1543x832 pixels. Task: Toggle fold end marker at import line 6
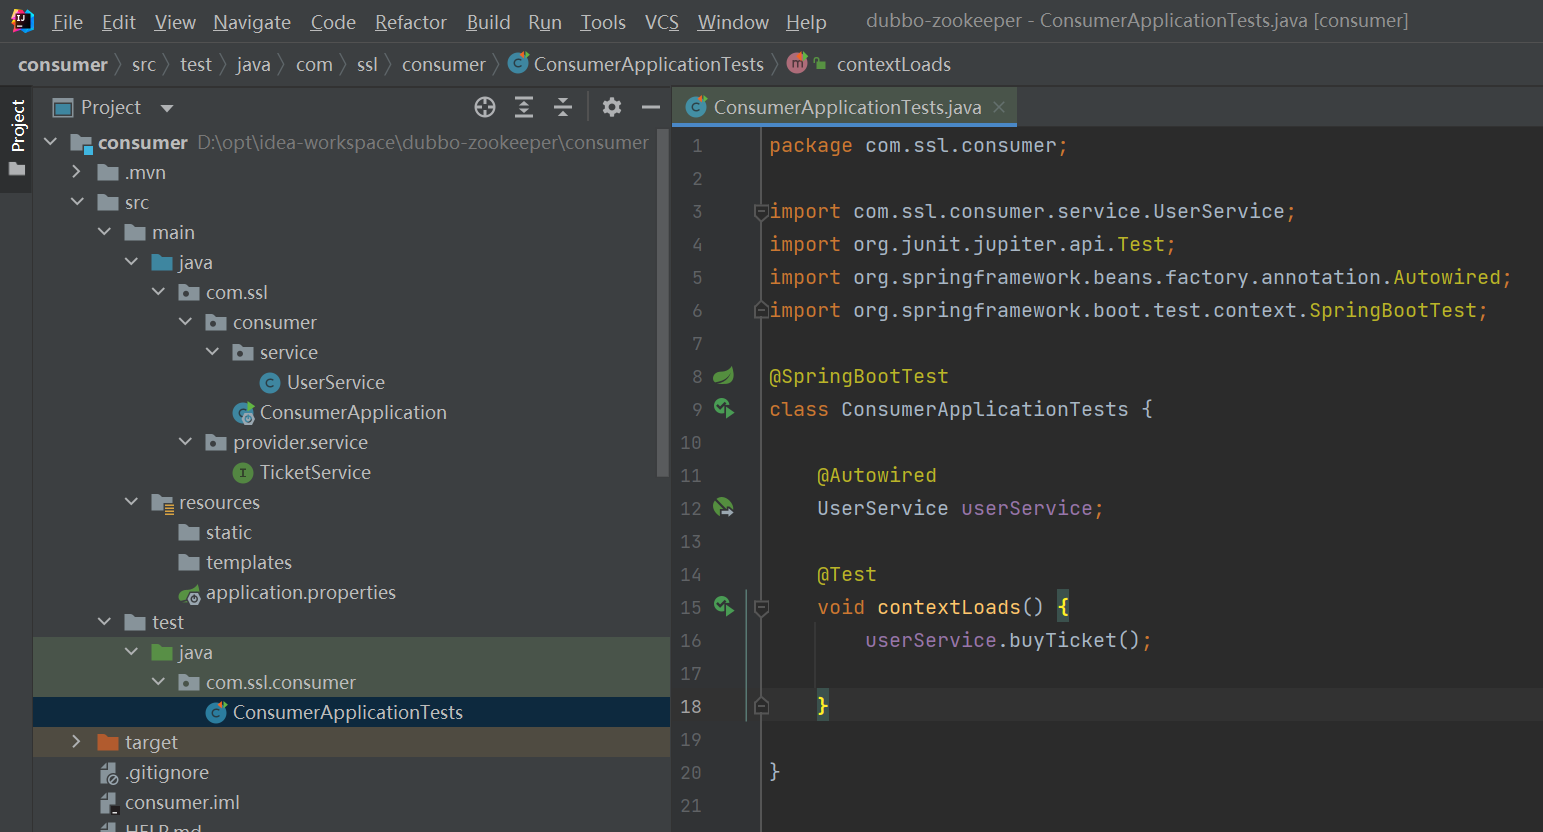pyautogui.click(x=761, y=310)
